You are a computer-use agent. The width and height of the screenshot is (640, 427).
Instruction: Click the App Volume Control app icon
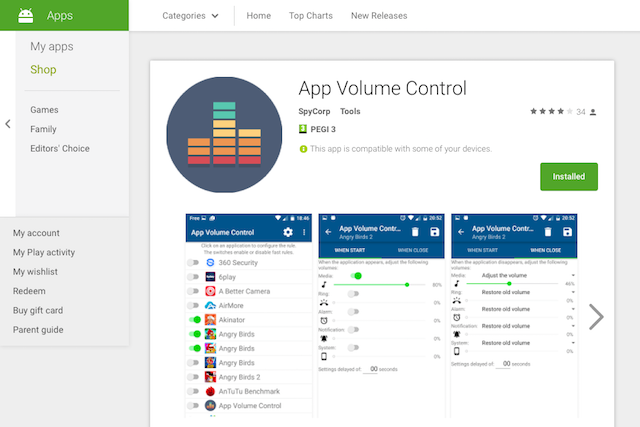click(x=224, y=135)
